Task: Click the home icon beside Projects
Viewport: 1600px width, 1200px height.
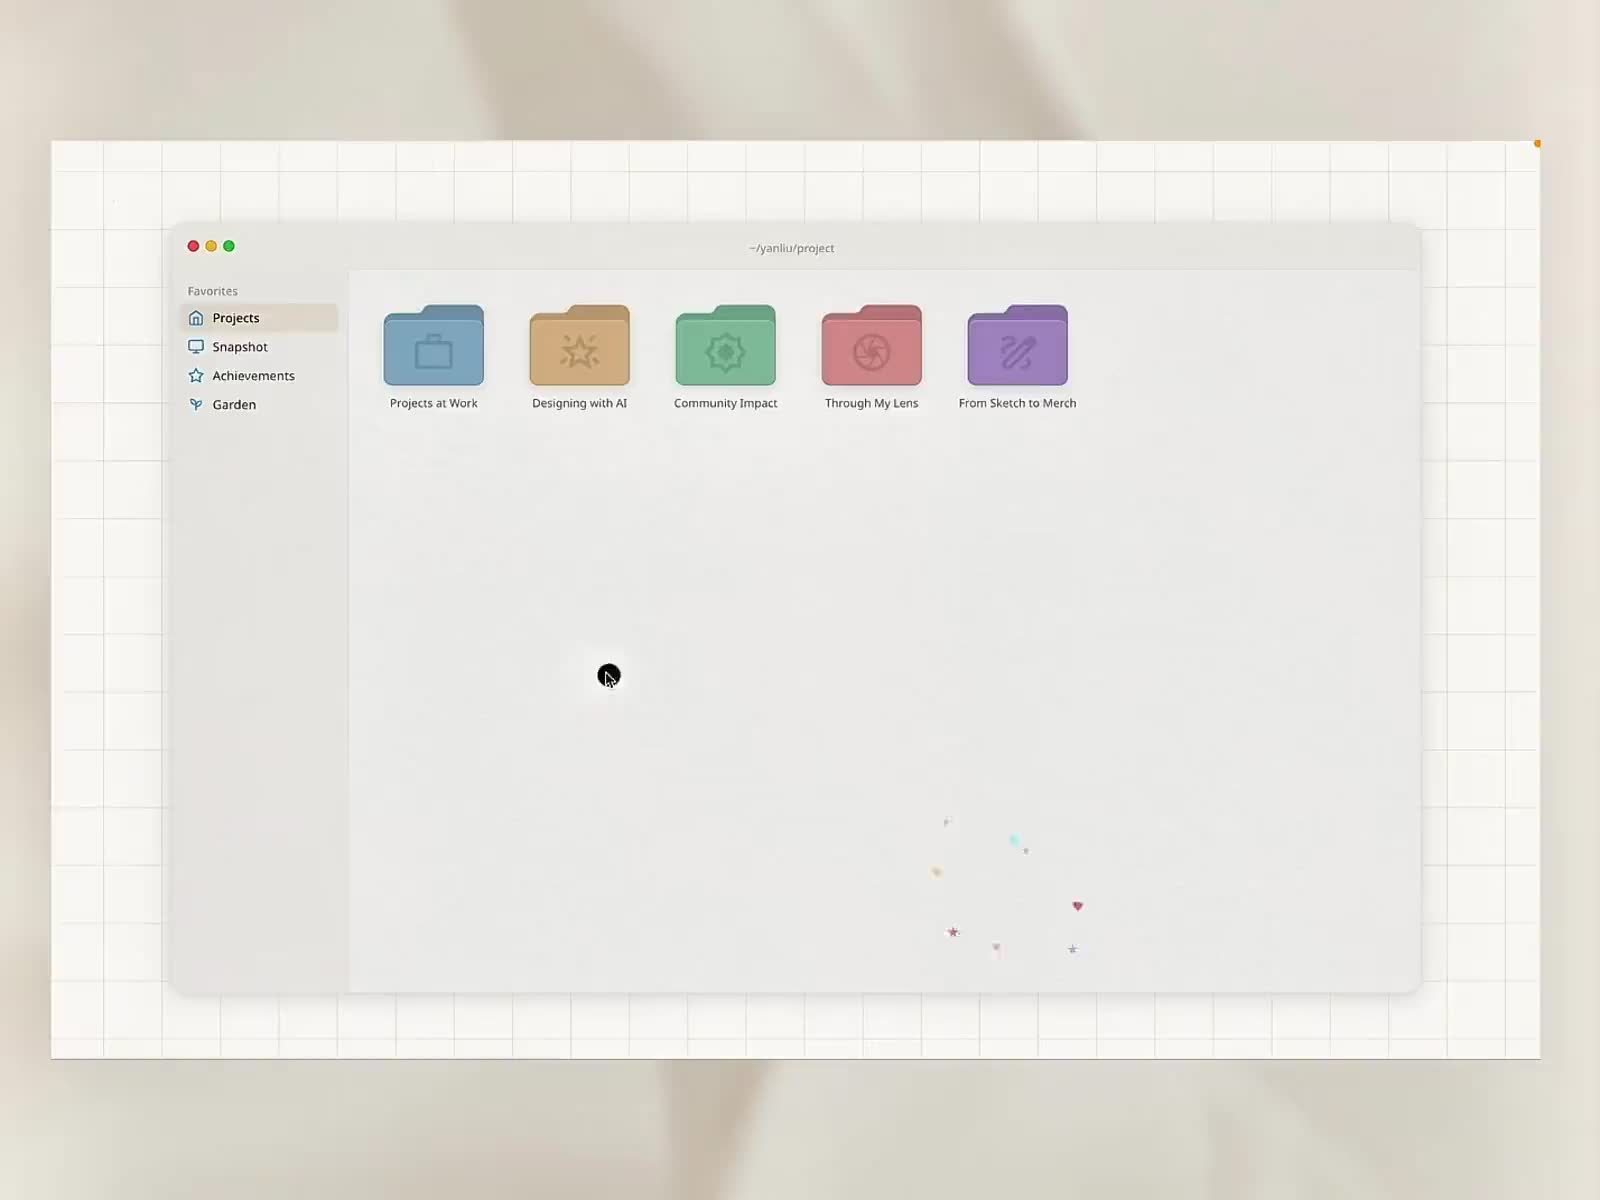Action: (196, 318)
